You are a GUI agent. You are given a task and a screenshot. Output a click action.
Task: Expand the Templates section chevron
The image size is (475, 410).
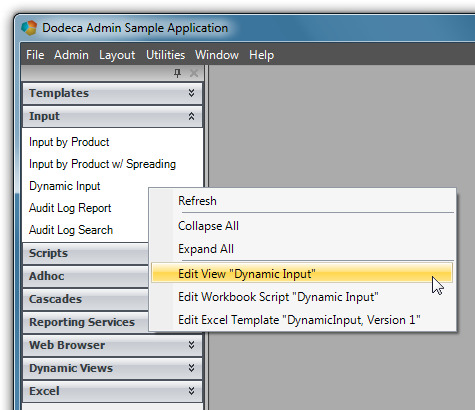tap(191, 93)
